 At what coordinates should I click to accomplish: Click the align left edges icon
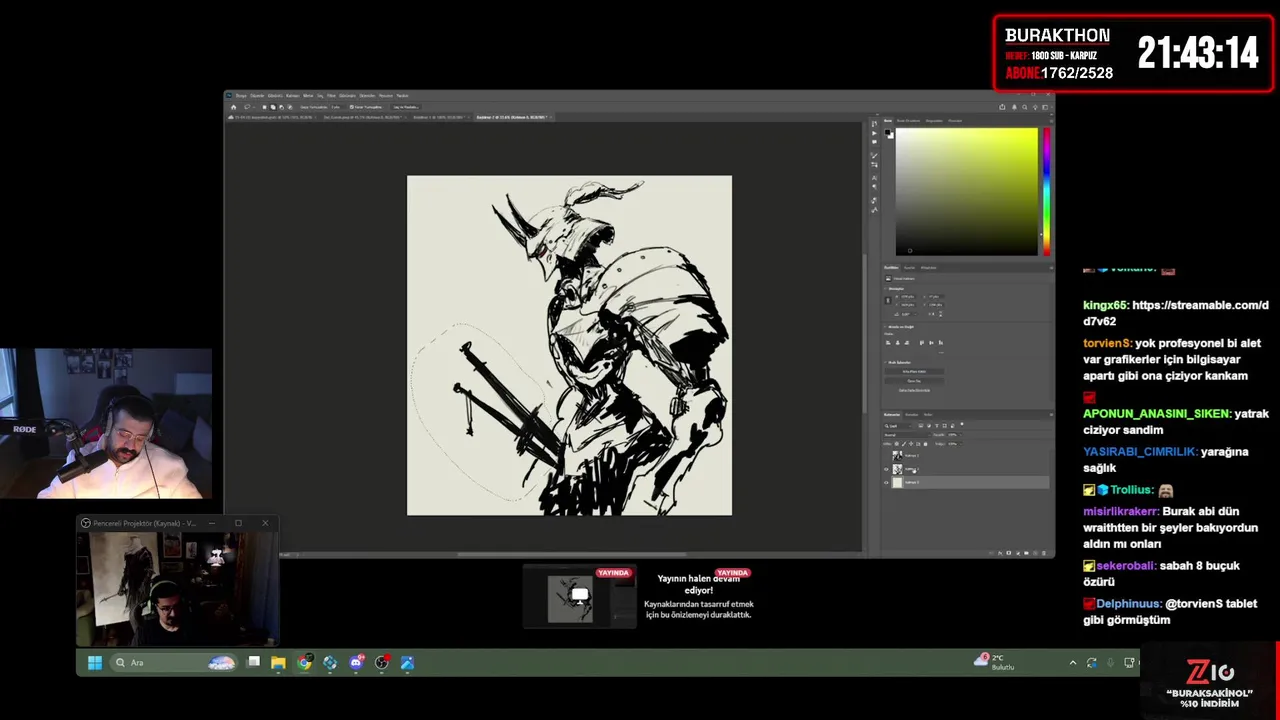[888, 343]
